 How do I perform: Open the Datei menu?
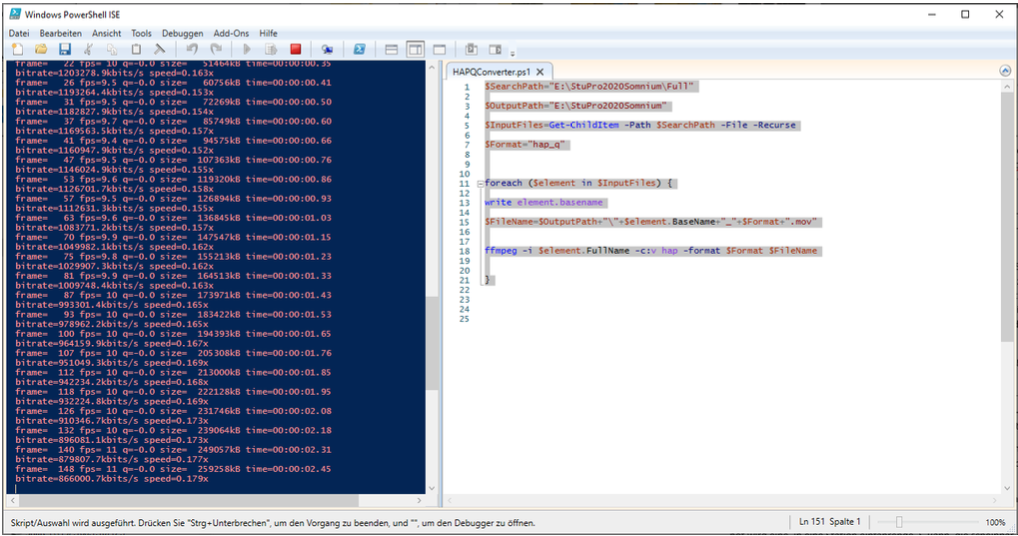(19, 33)
